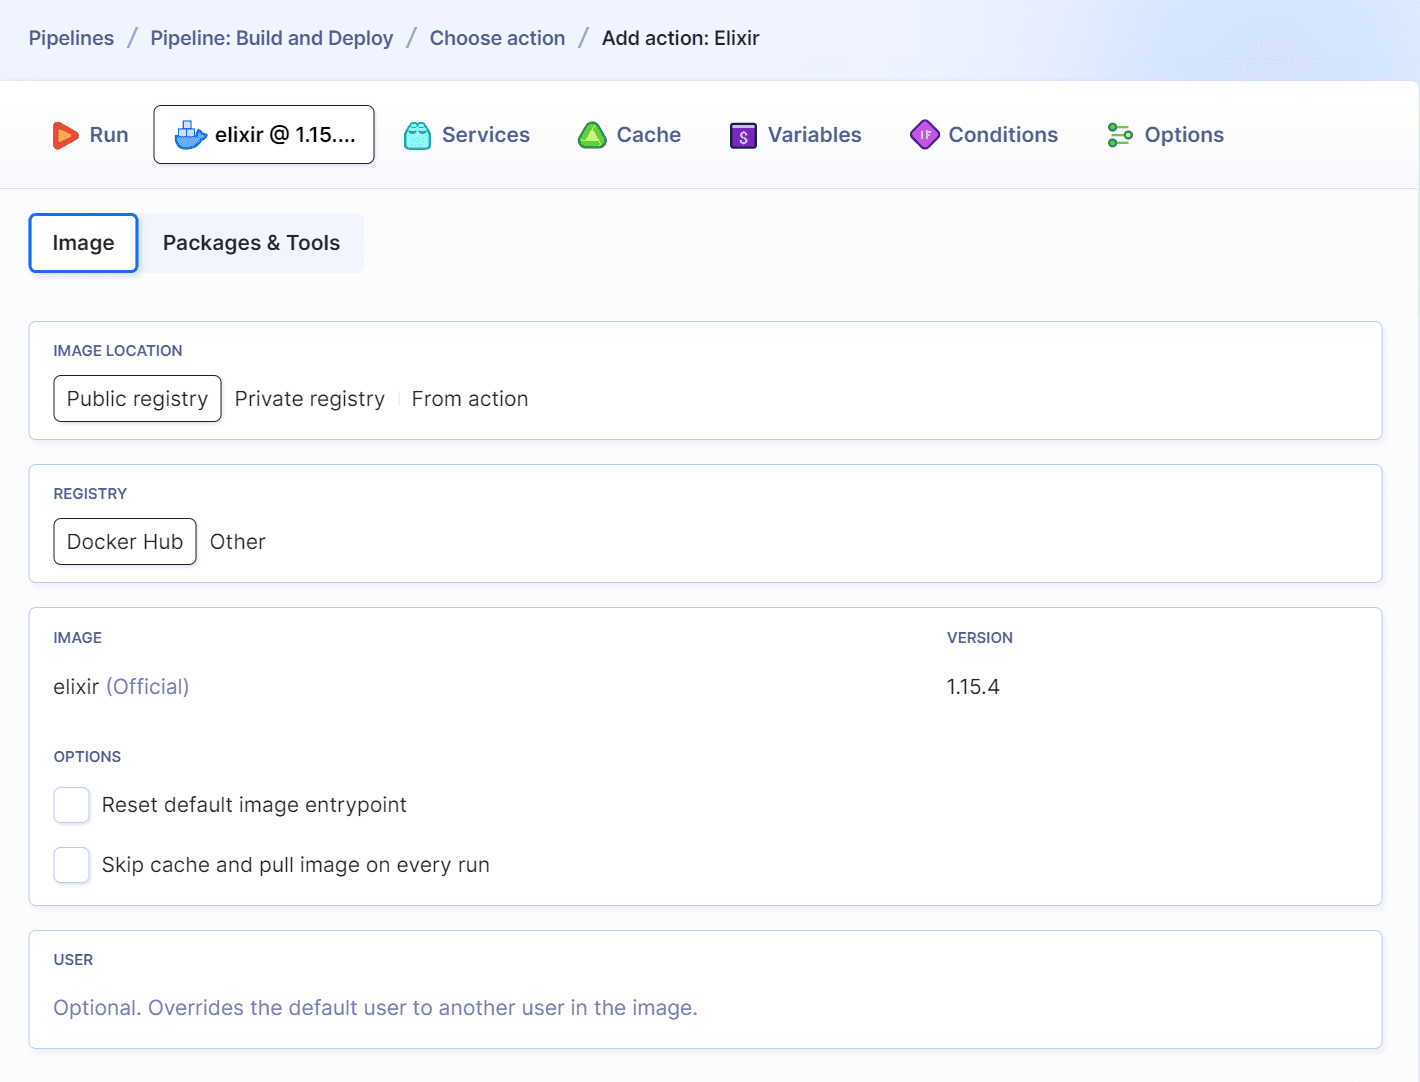This screenshot has height=1082, width=1420.
Task: Select the IF Conditions diamond icon
Action: tap(925, 134)
